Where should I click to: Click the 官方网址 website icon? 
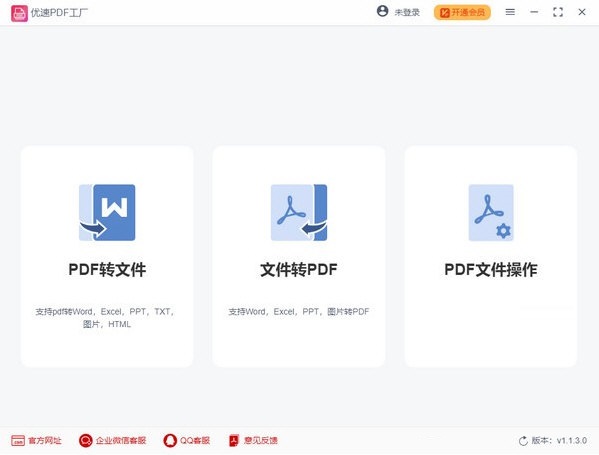coord(18,440)
